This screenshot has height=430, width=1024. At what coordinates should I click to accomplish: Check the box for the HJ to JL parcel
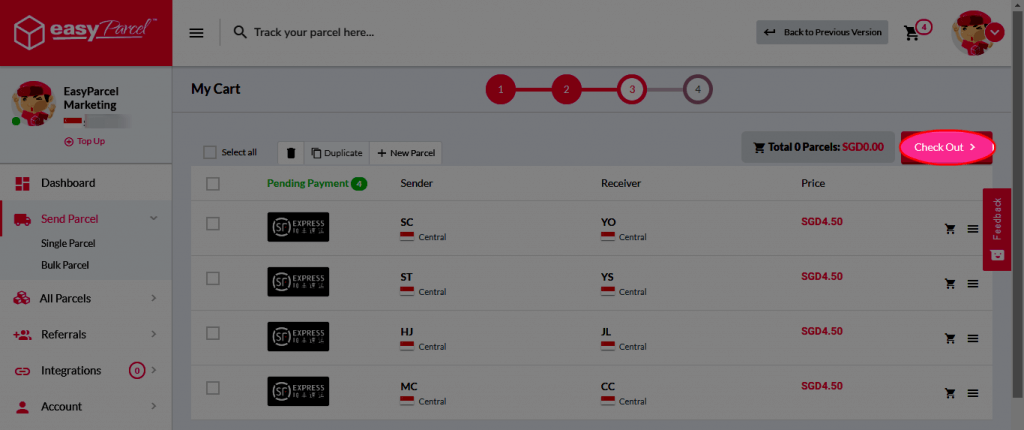tap(212, 333)
